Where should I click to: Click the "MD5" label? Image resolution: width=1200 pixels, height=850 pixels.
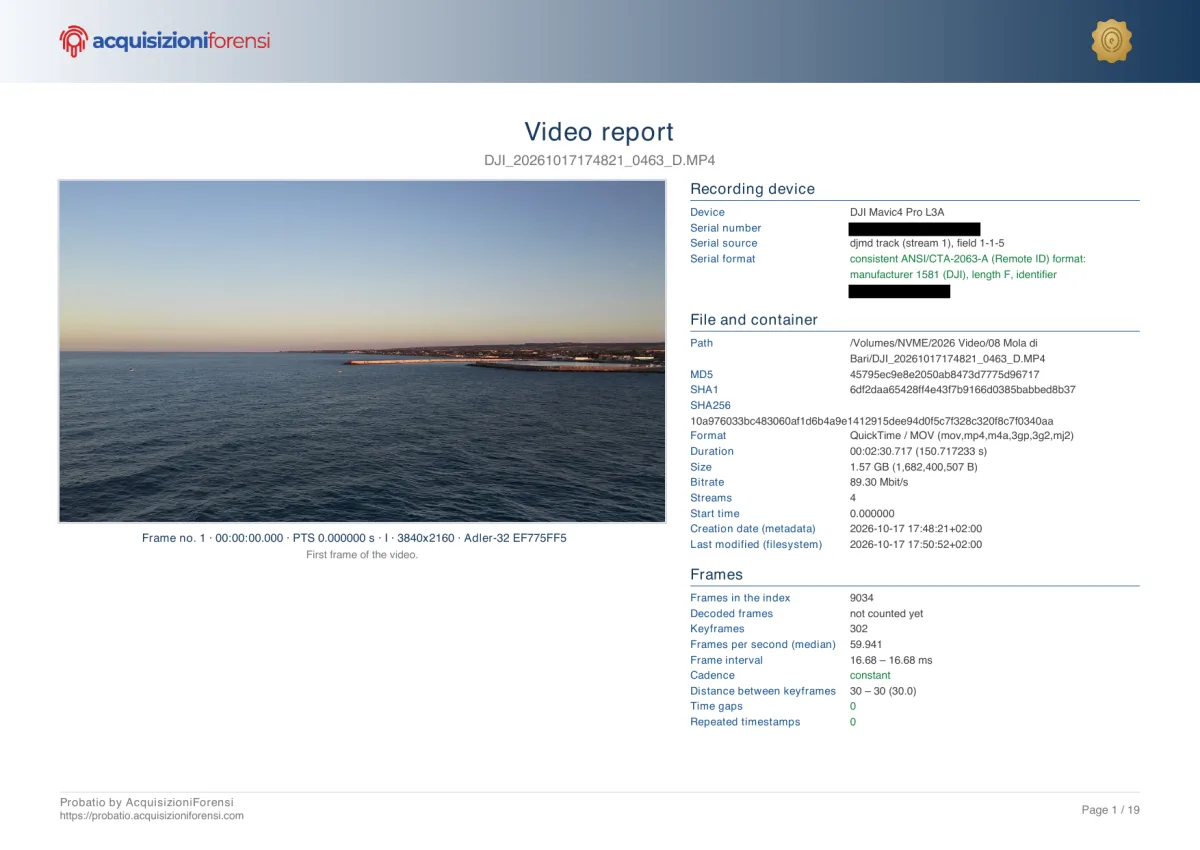(701, 374)
